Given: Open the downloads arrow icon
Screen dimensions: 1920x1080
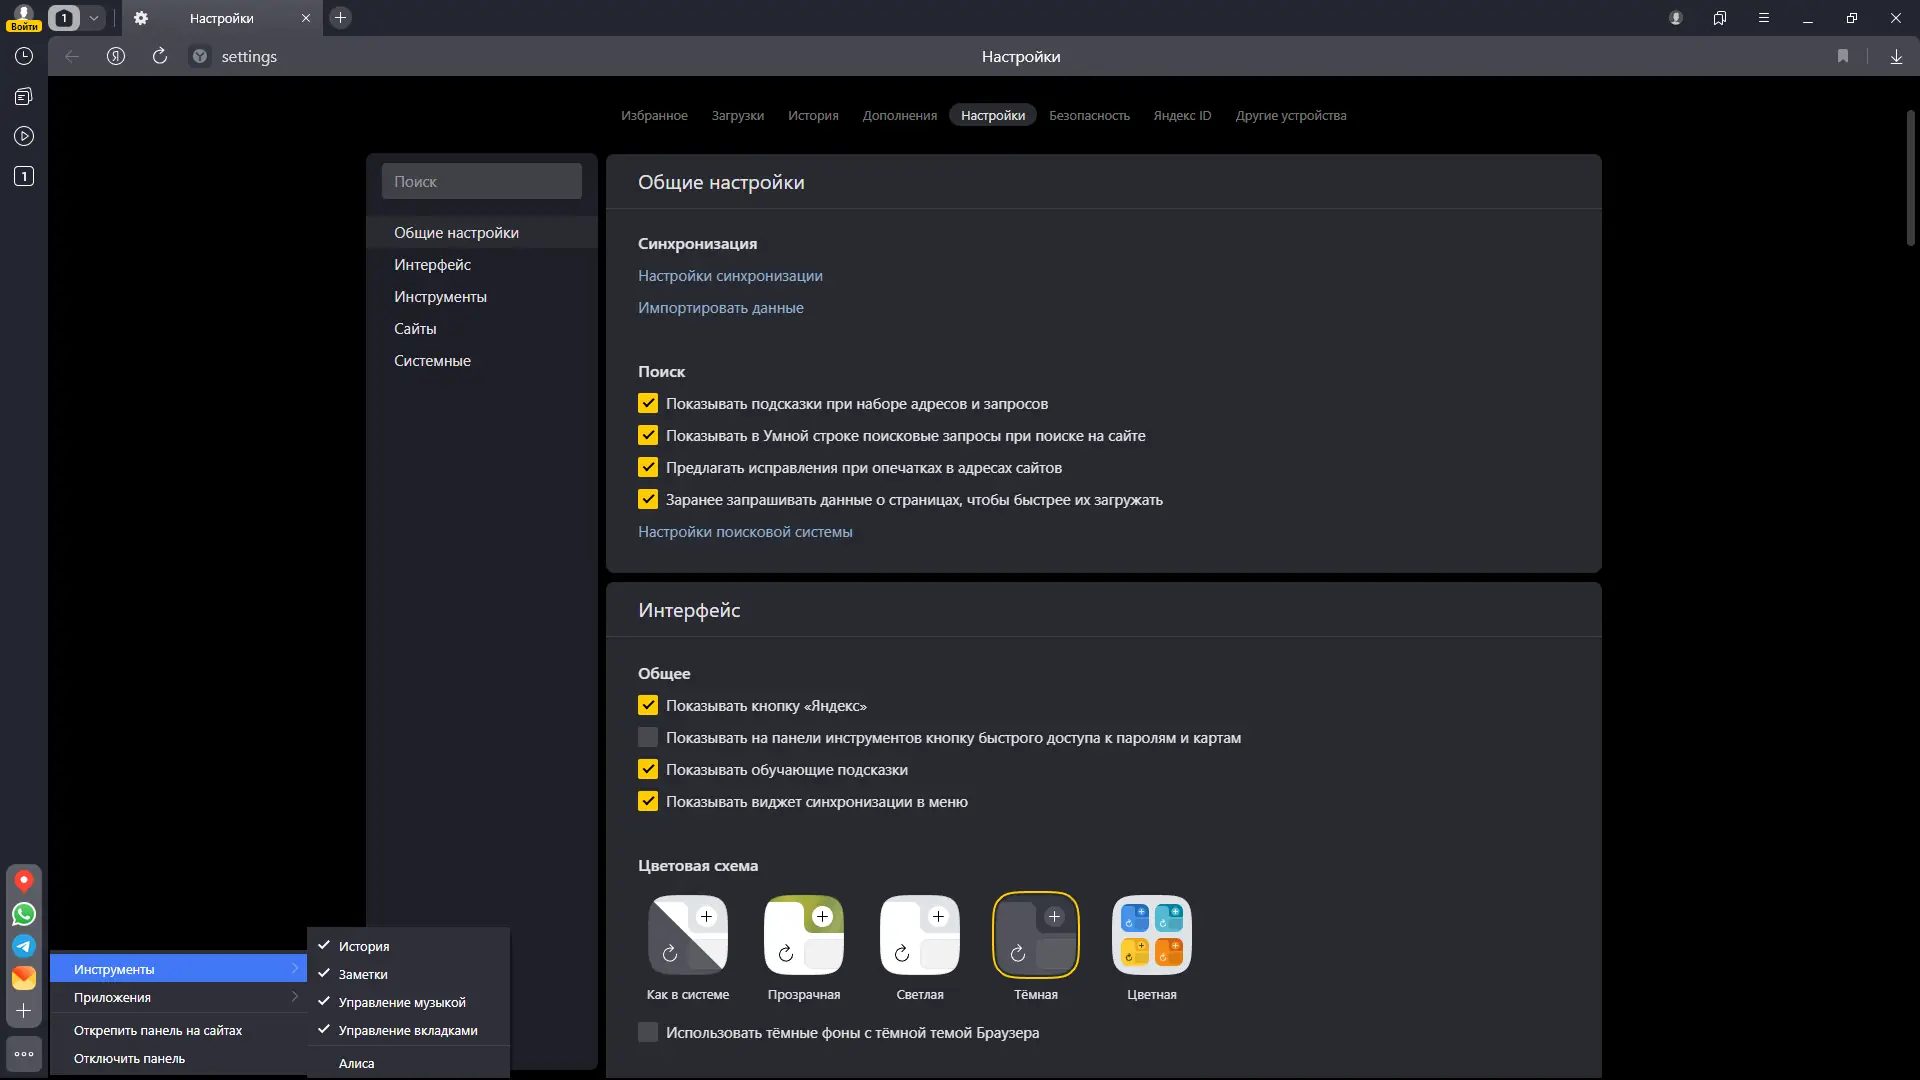Looking at the screenshot, I should click(1896, 57).
